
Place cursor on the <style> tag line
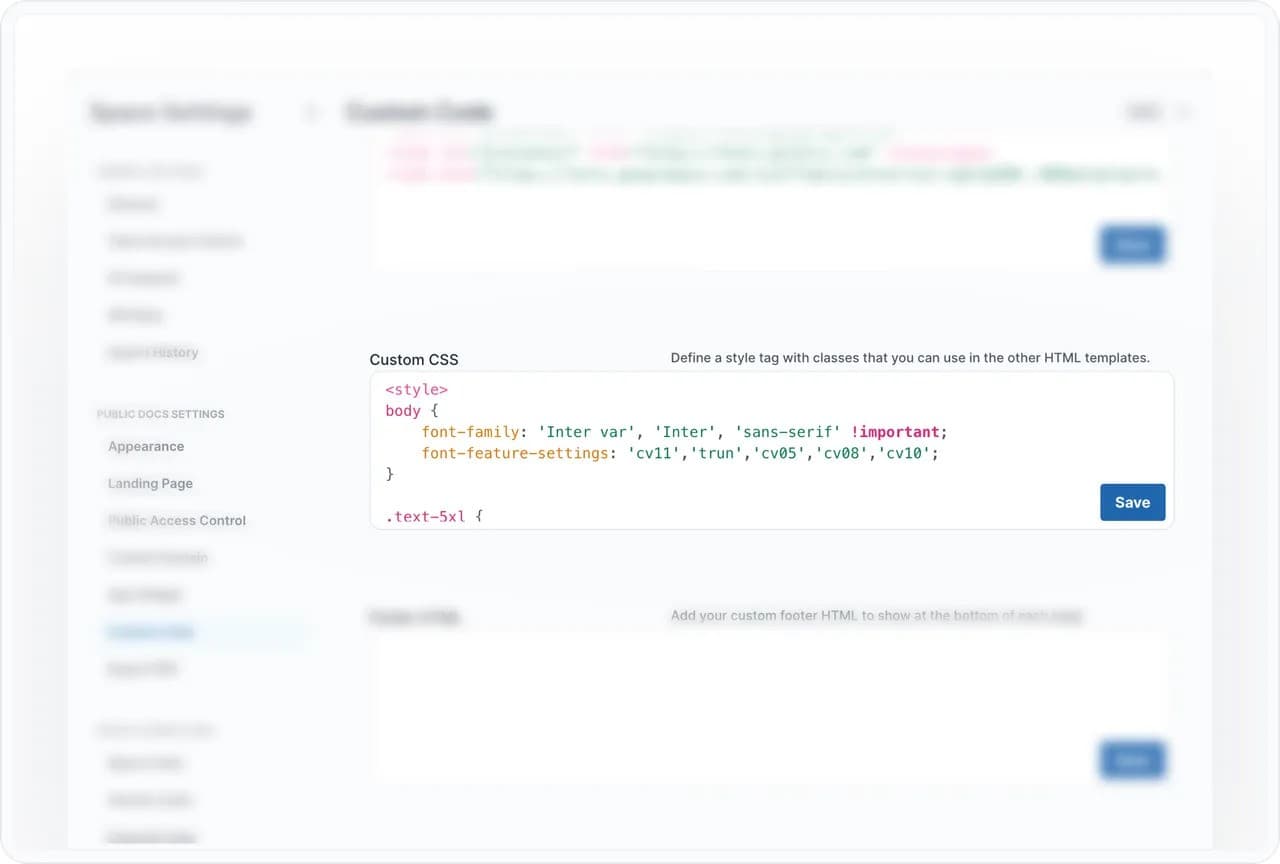[416, 389]
